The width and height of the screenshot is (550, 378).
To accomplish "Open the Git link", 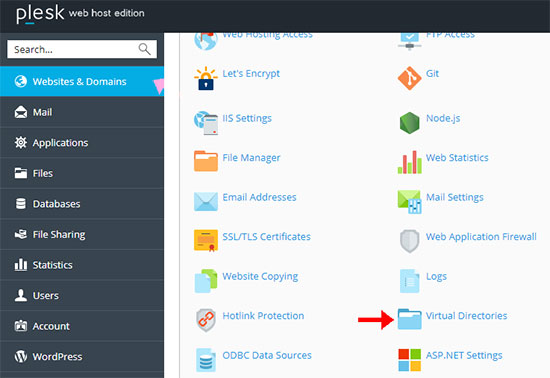I will (432, 73).
